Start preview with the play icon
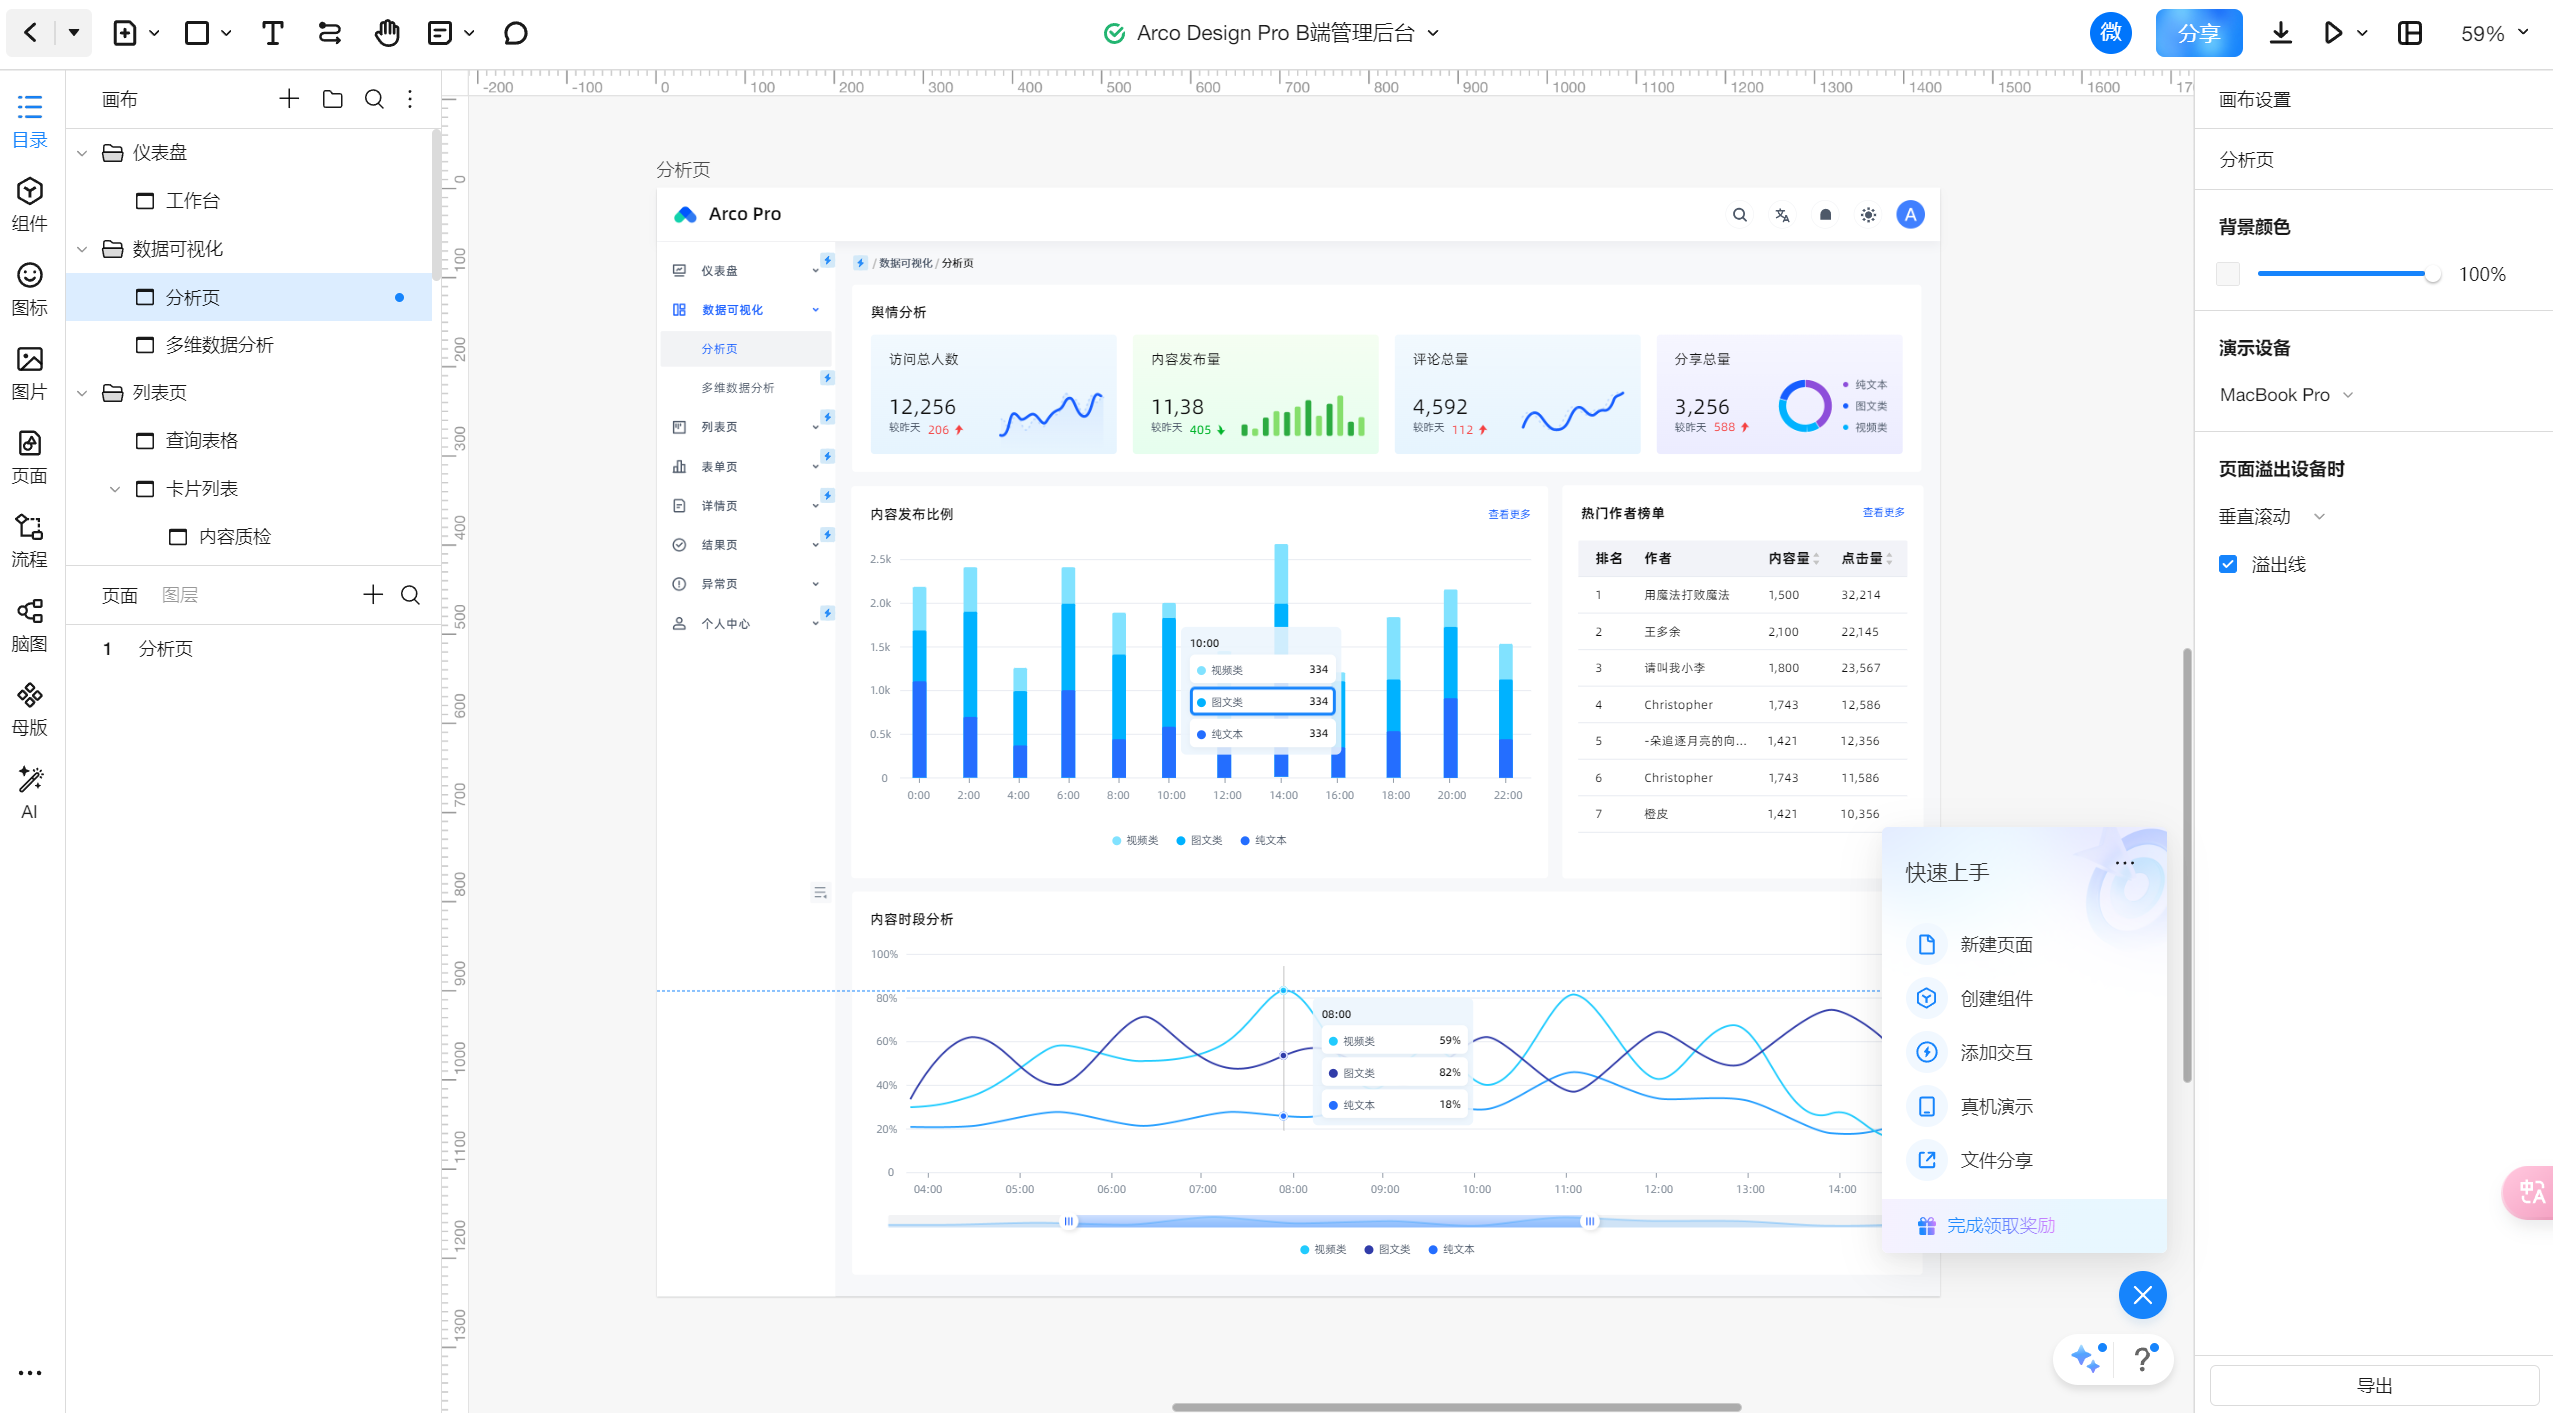Image resolution: width=2553 pixels, height=1413 pixels. point(2332,33)
